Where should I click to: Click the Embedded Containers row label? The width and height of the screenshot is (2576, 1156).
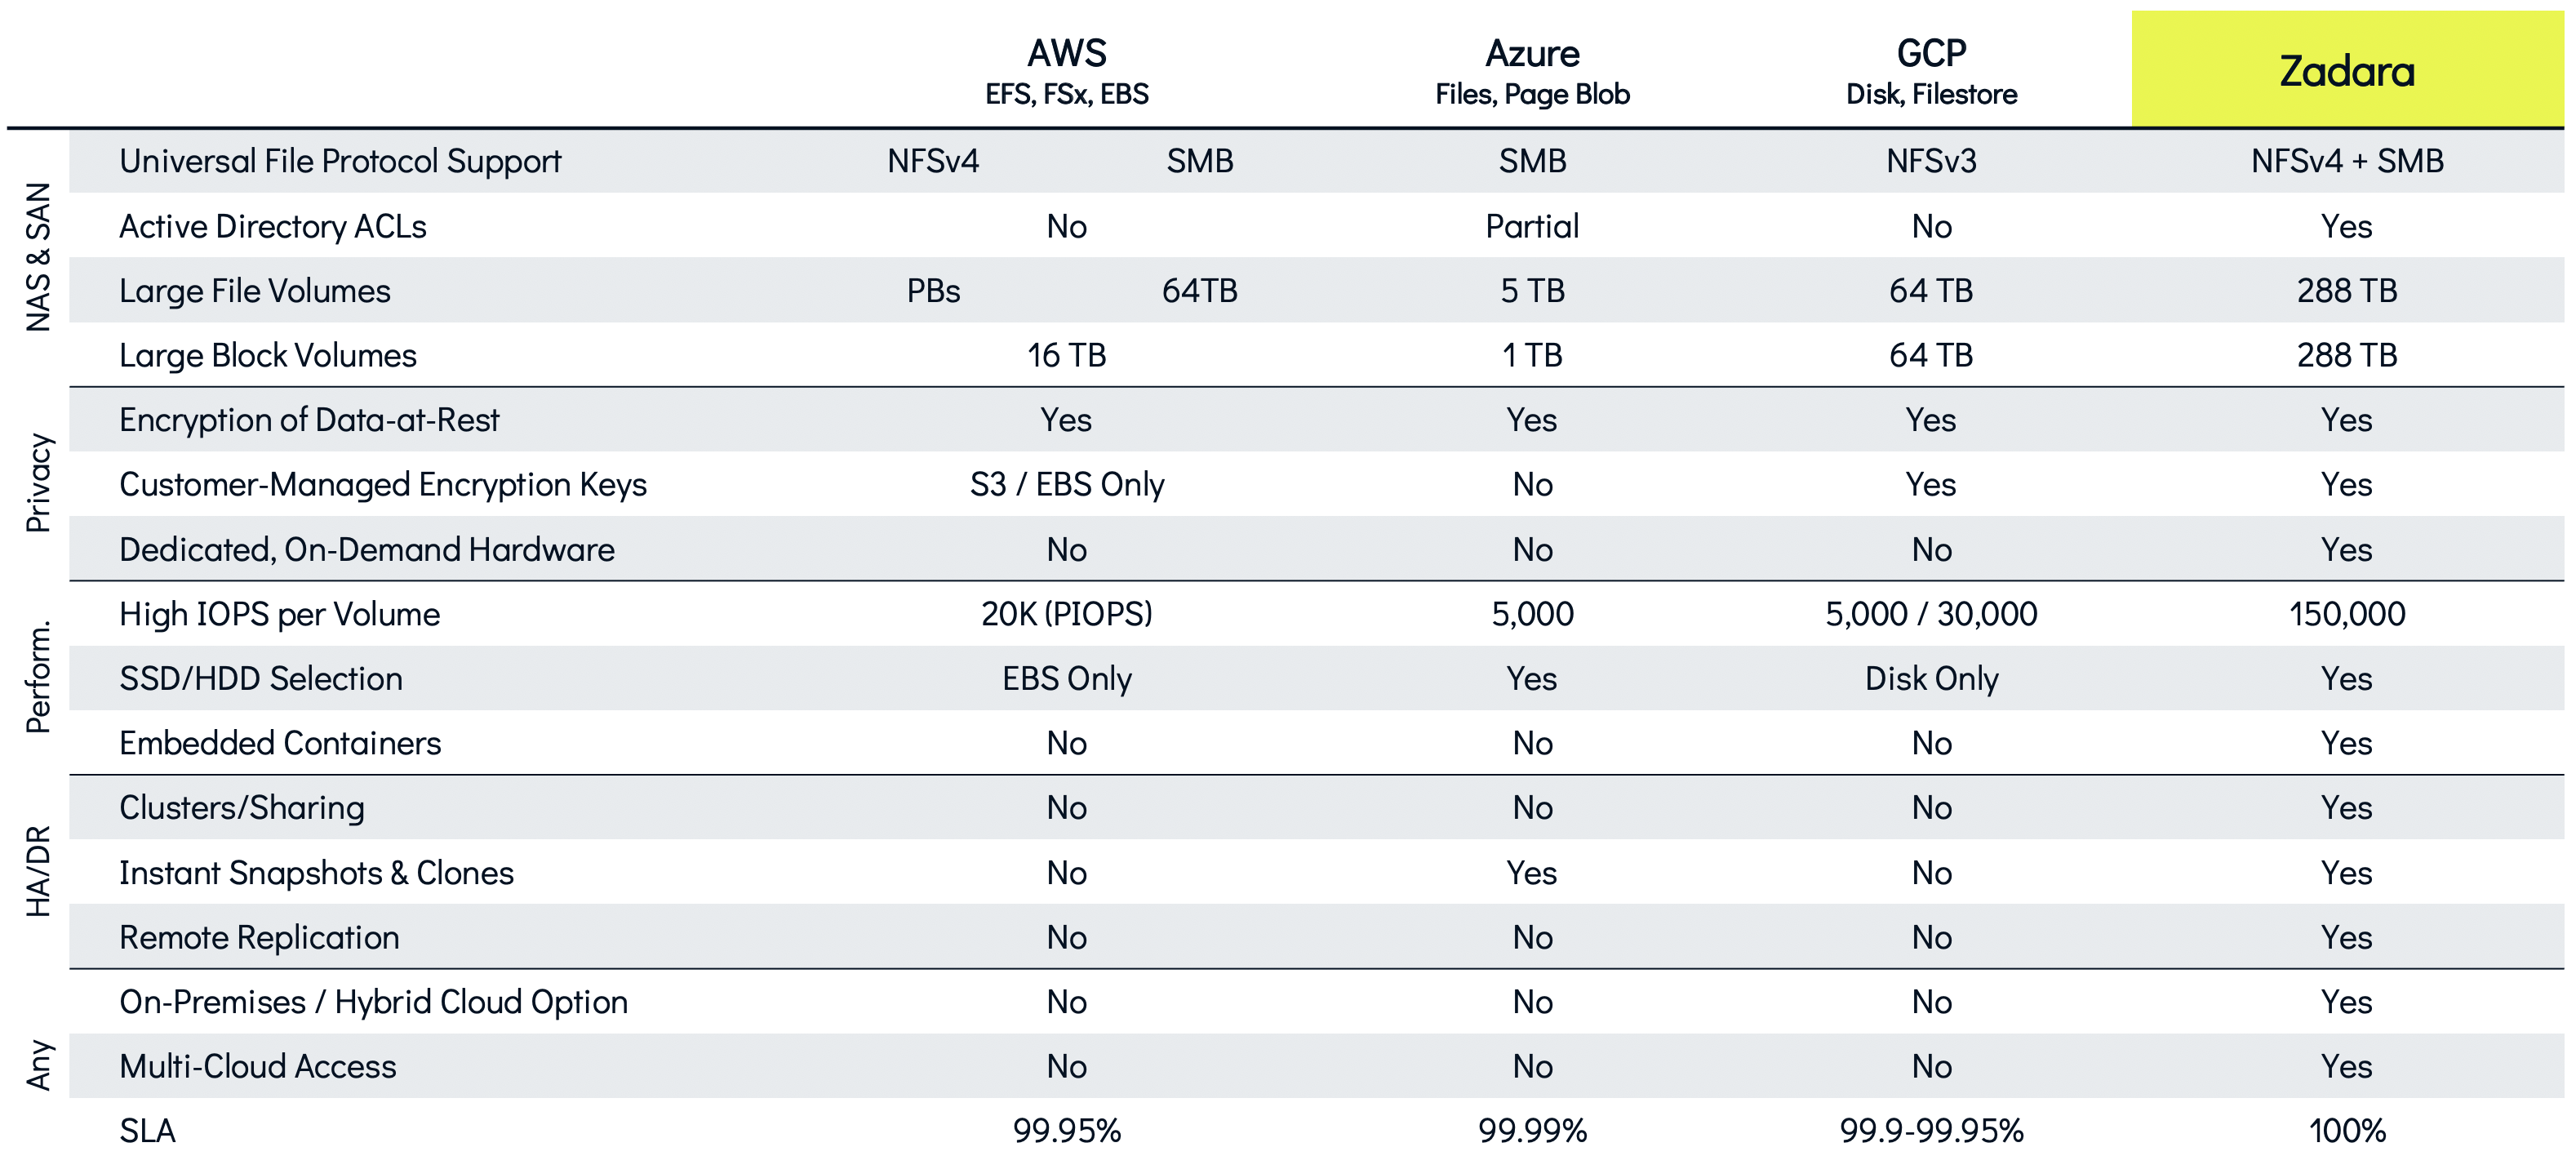coord(280,743)
